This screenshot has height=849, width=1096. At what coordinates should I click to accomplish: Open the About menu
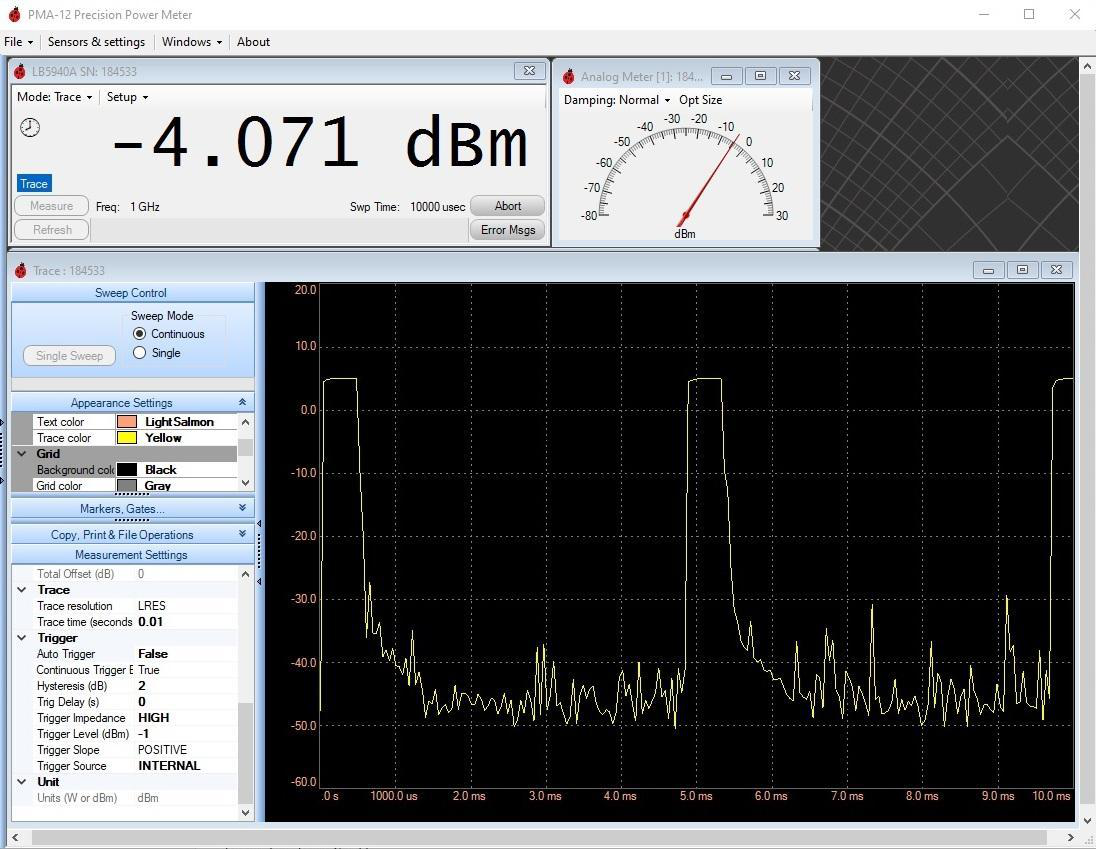coord(253,42)
